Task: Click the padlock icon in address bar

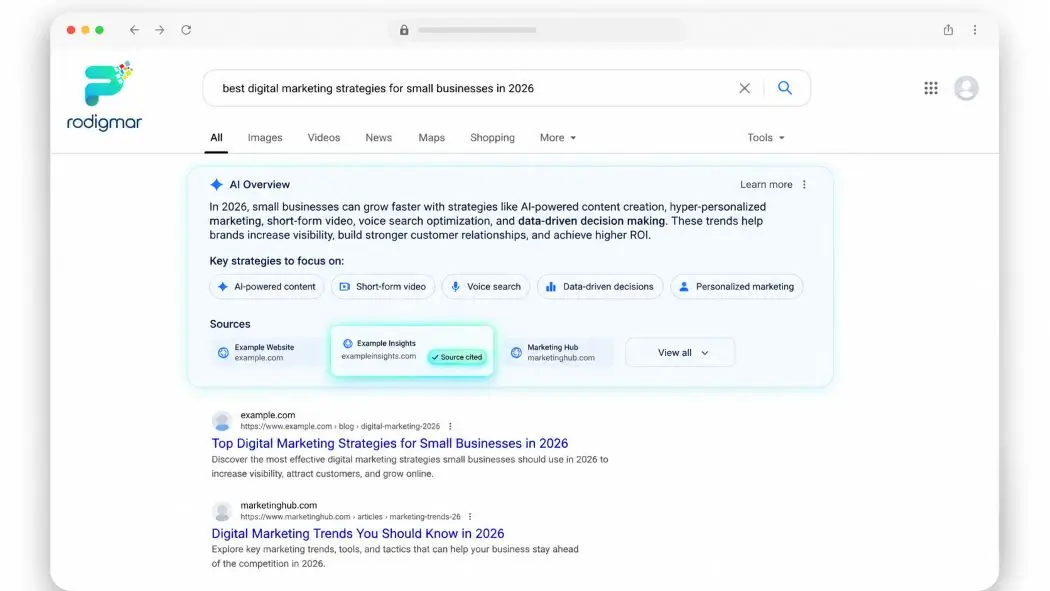Action: [x=404, y=30]
